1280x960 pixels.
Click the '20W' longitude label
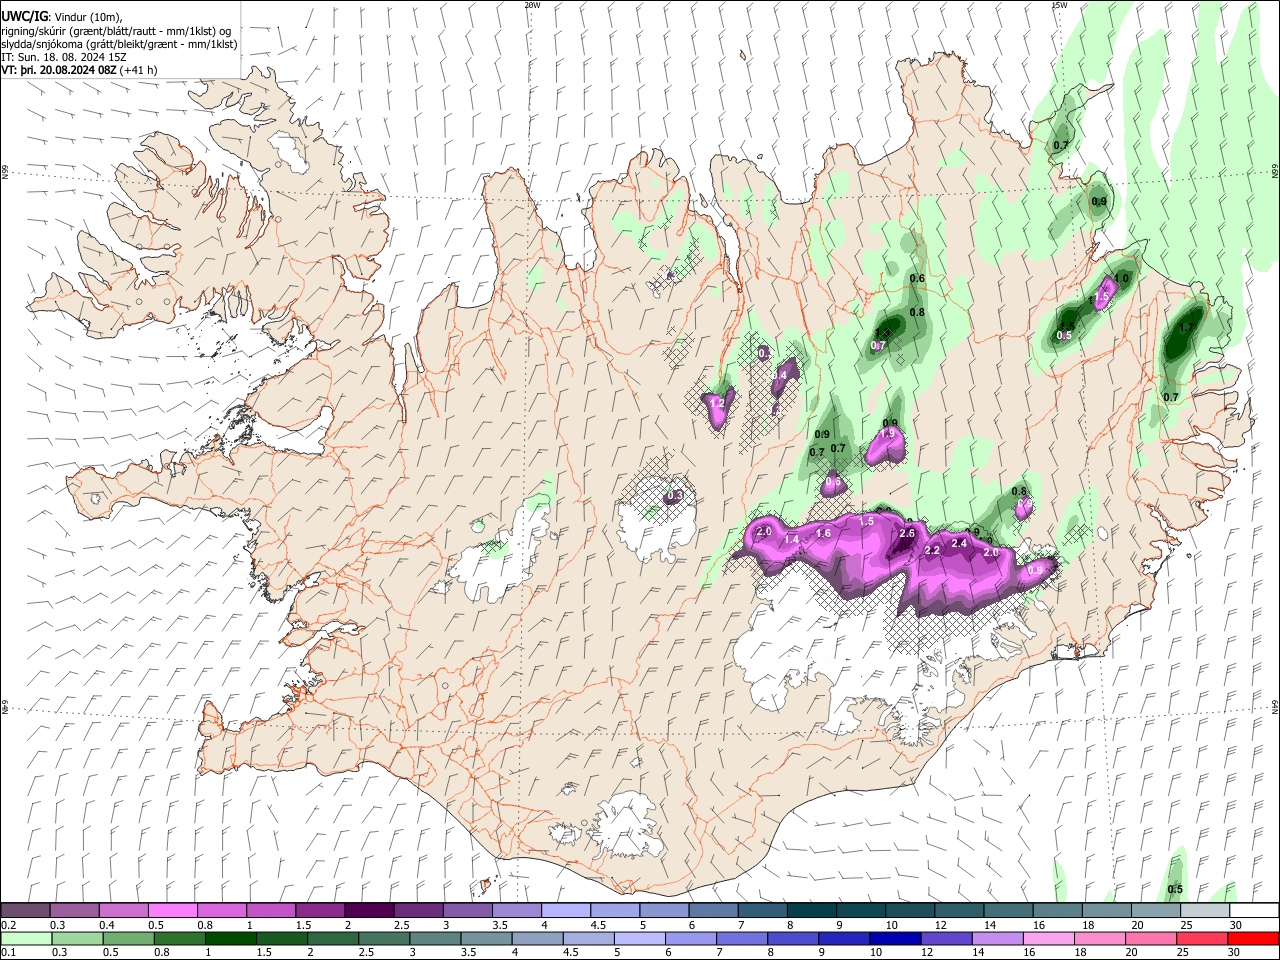(532, 5)
